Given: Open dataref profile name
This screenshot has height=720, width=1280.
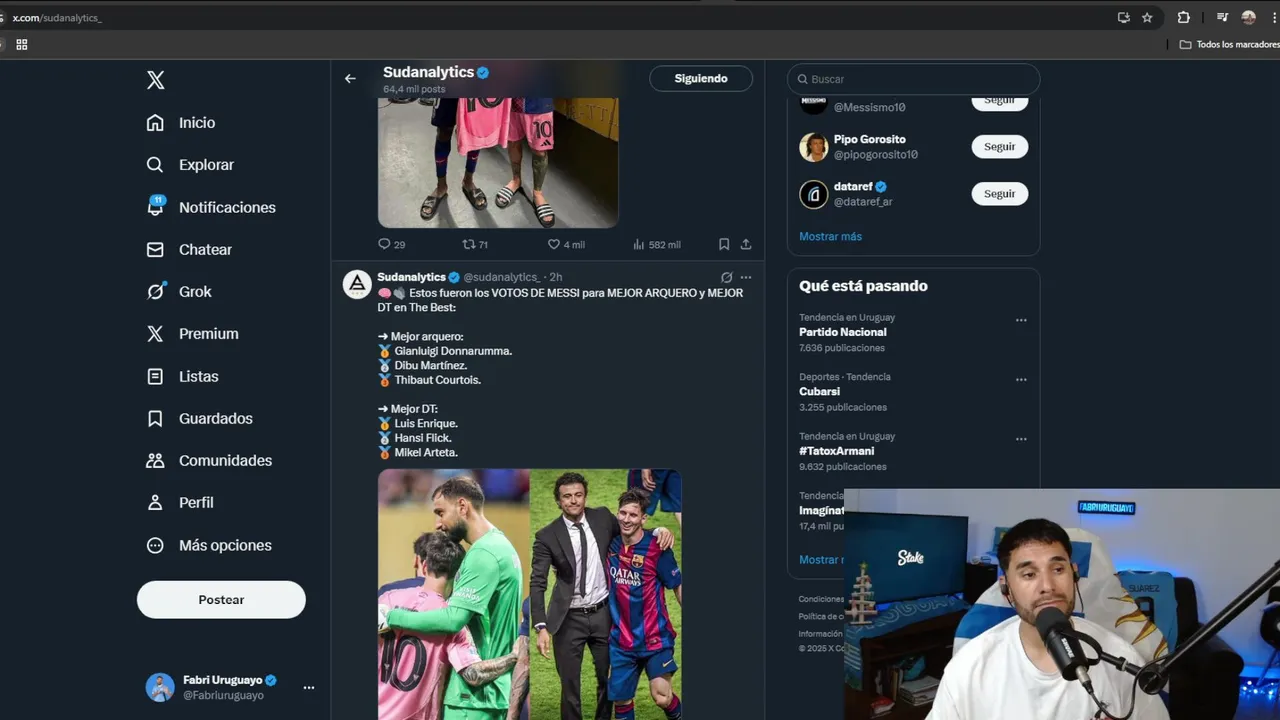Looking at the screenshot, I should [x=853, y=187].
